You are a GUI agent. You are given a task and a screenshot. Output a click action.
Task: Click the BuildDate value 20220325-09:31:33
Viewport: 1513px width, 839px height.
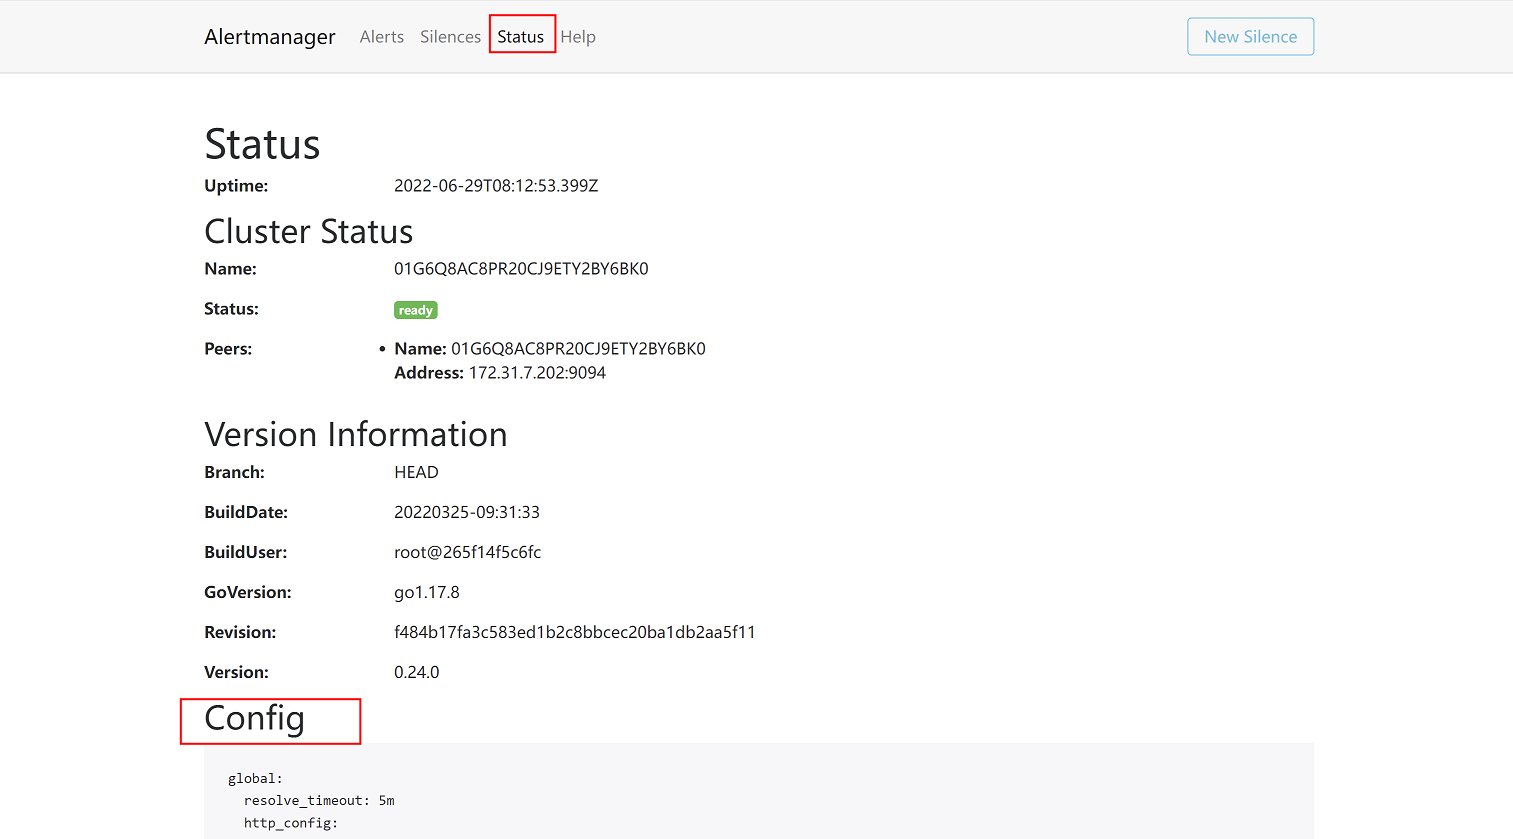point(466,512)
